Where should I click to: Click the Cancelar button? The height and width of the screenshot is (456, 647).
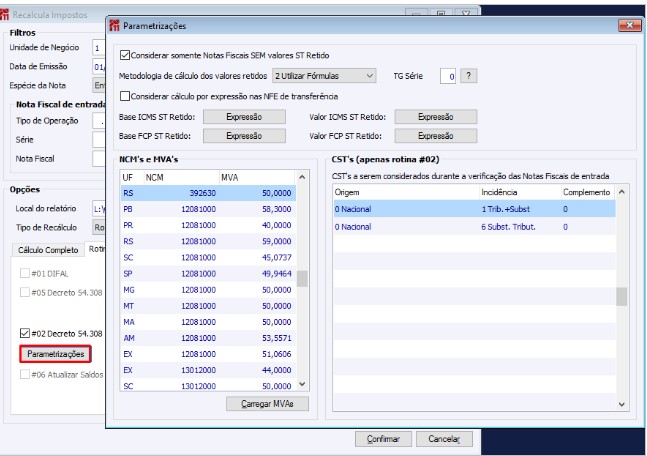point(444,439)
